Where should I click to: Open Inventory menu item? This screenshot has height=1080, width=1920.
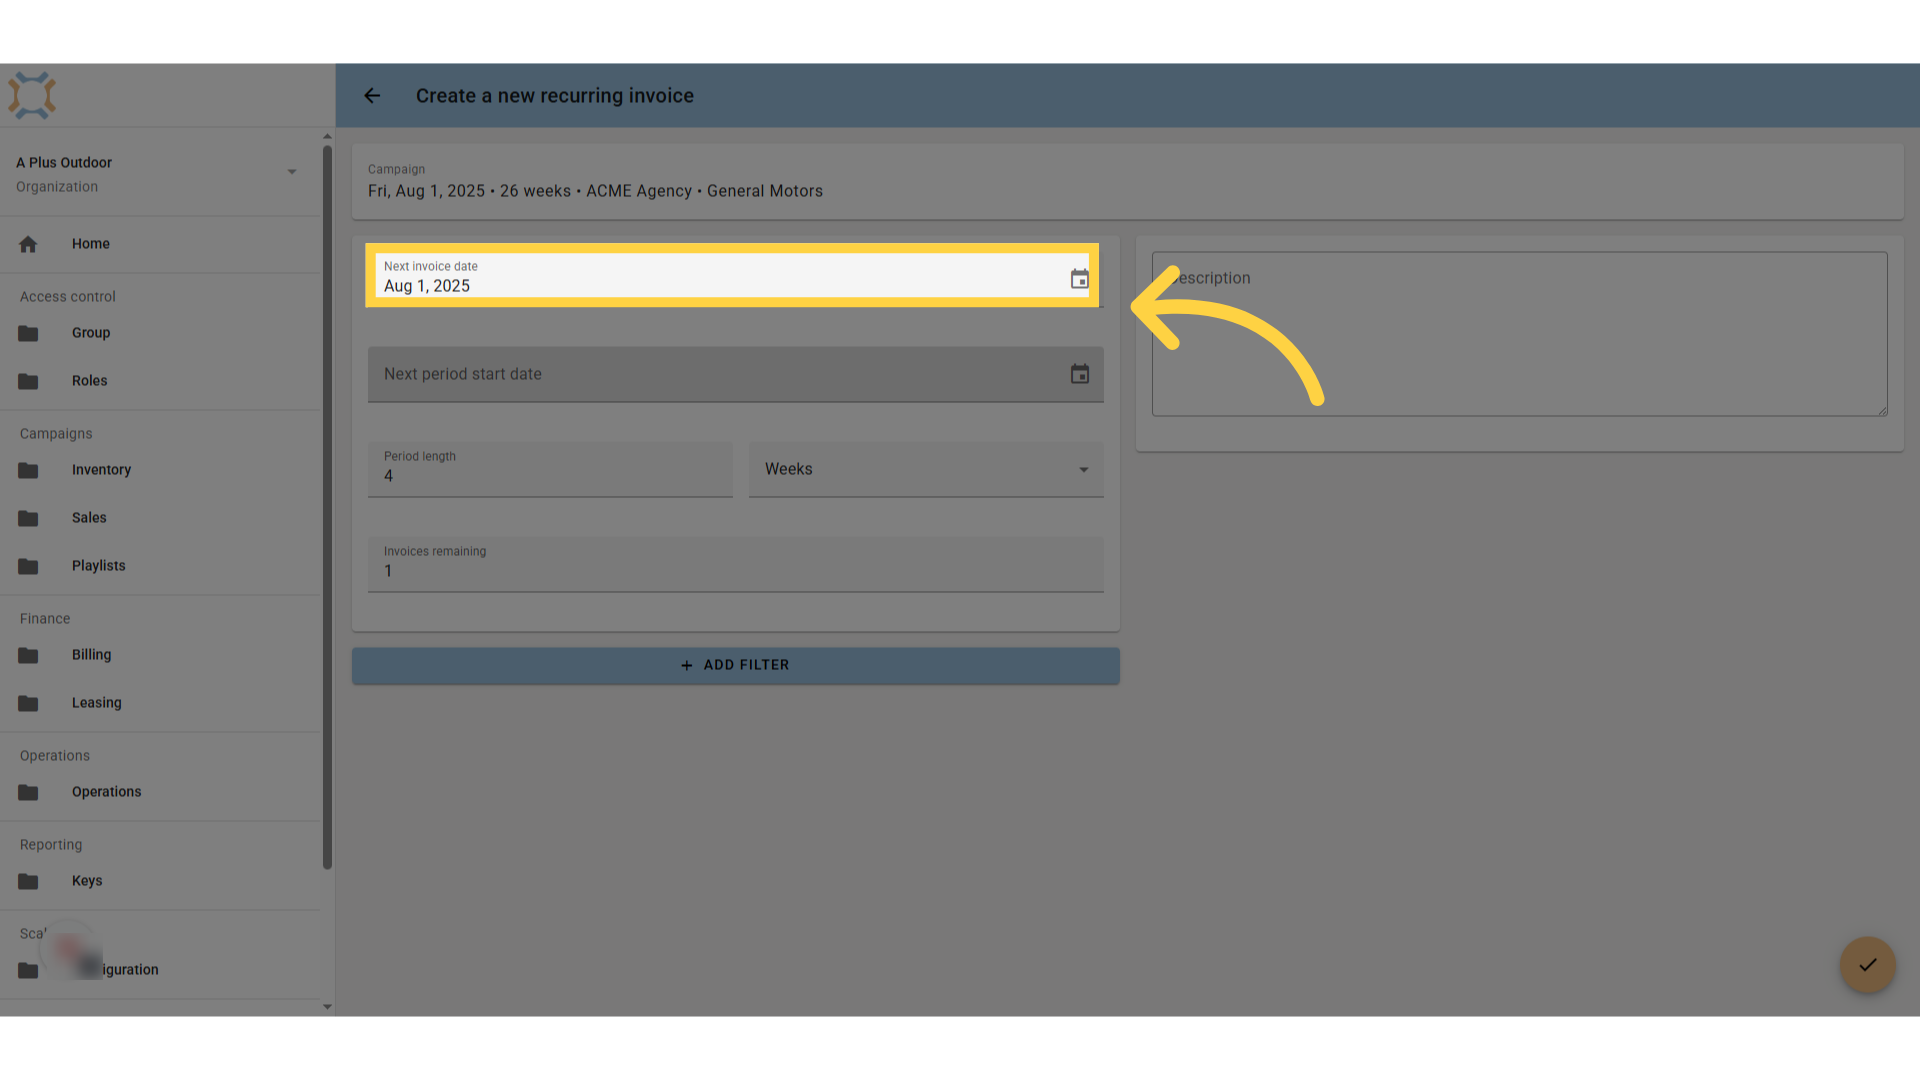(160, 470)
